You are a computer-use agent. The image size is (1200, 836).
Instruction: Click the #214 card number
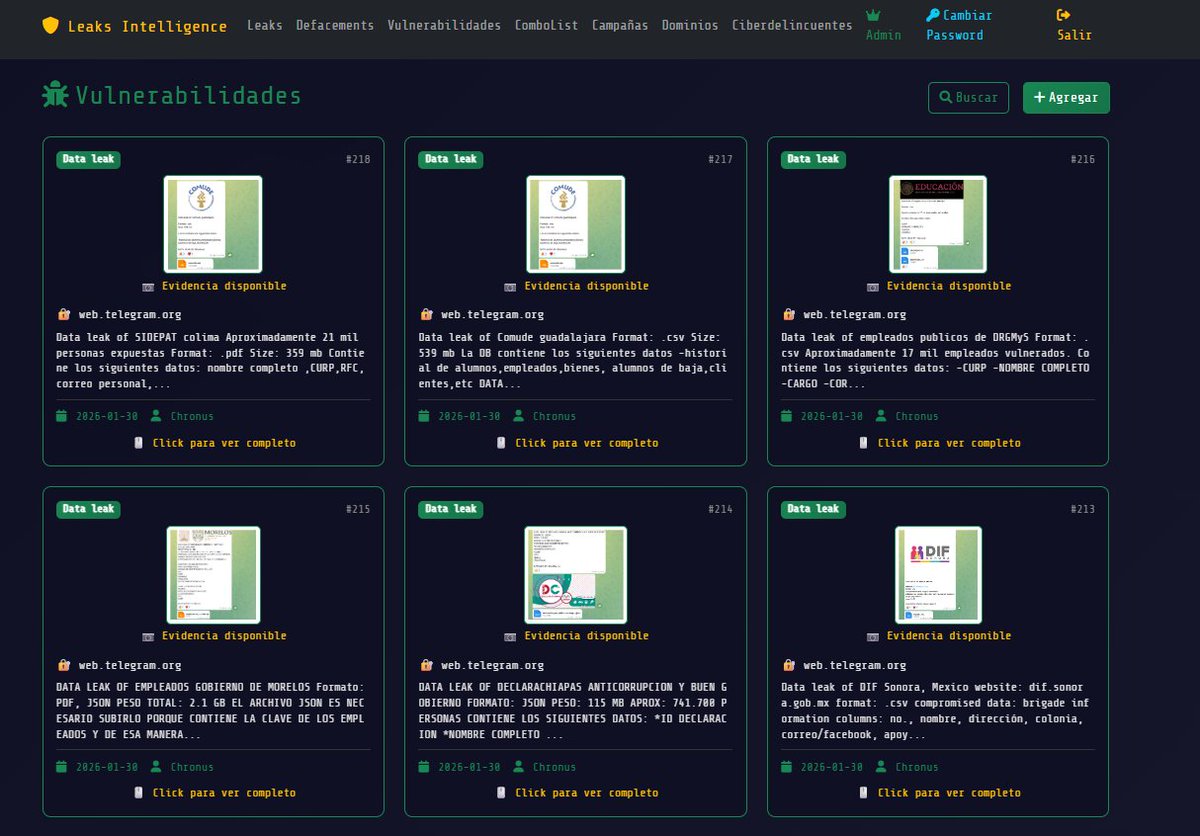coord(720,510)
